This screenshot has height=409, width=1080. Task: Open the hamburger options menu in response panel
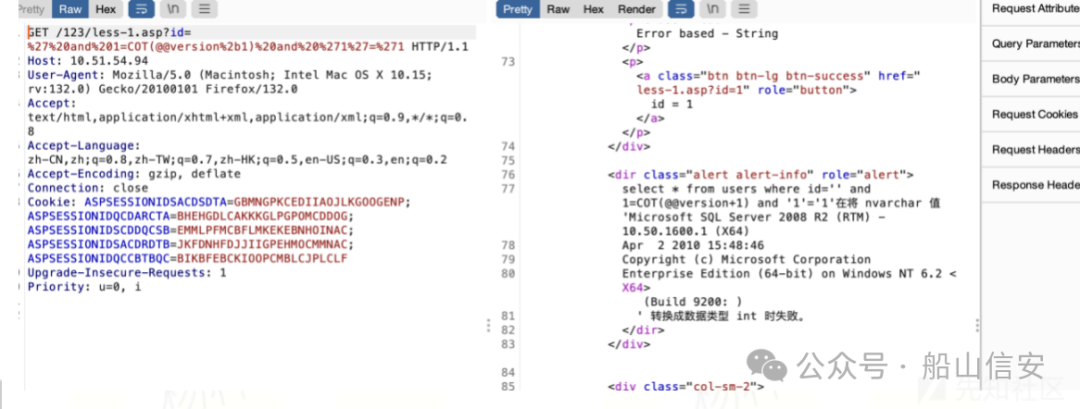(743, 9)
